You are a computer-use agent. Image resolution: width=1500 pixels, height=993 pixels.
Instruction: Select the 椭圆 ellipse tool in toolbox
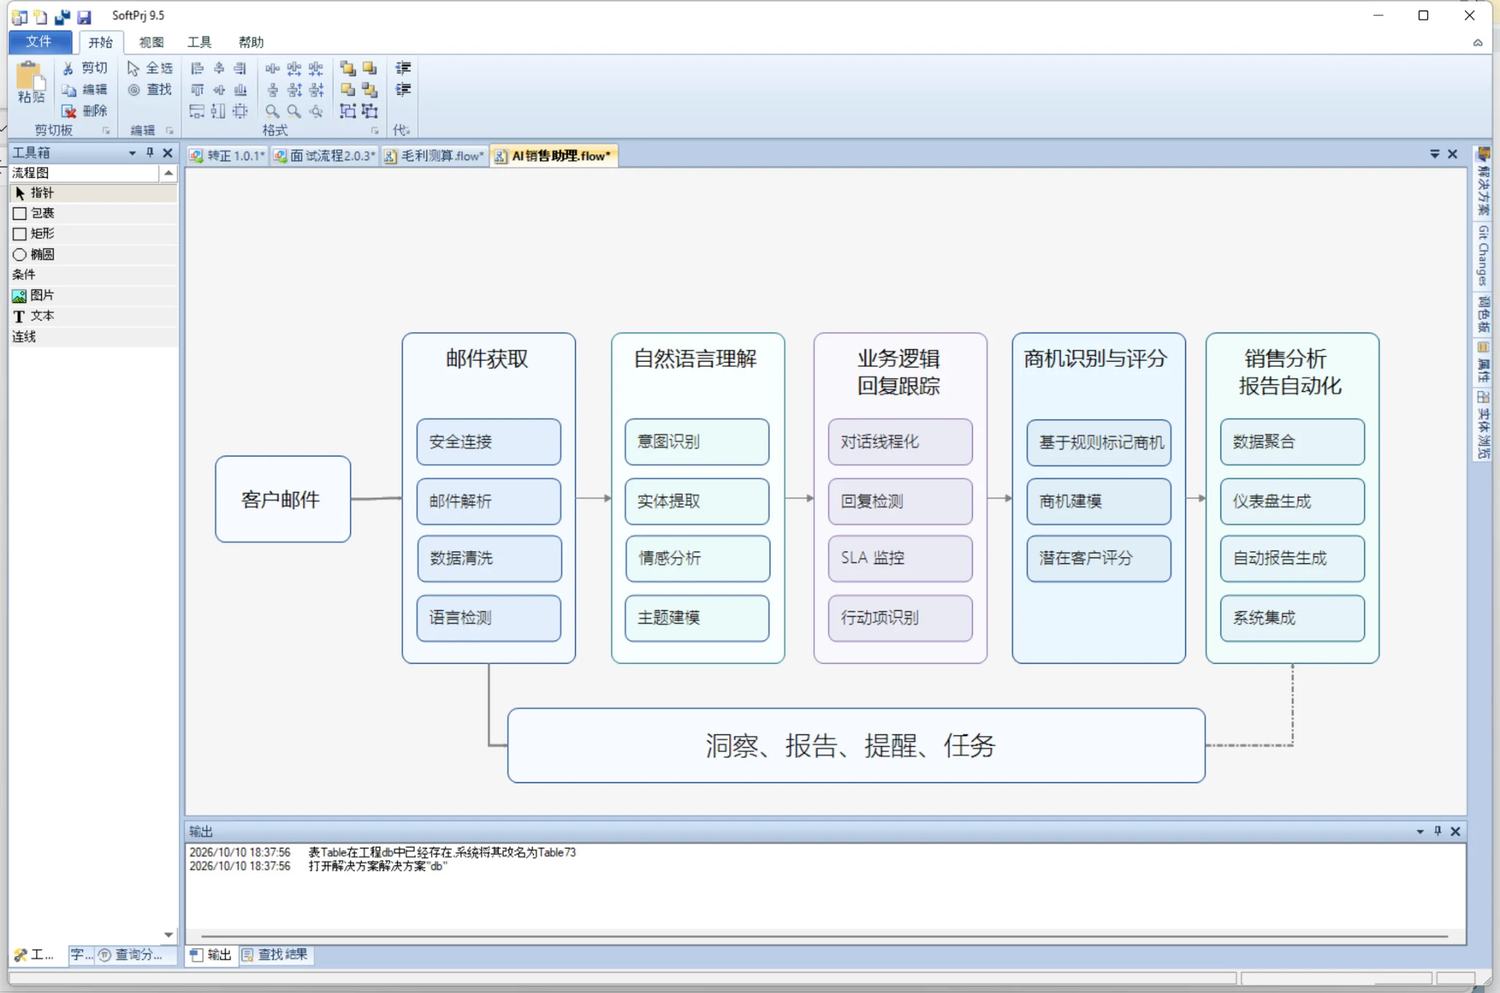tap(93, 254)
